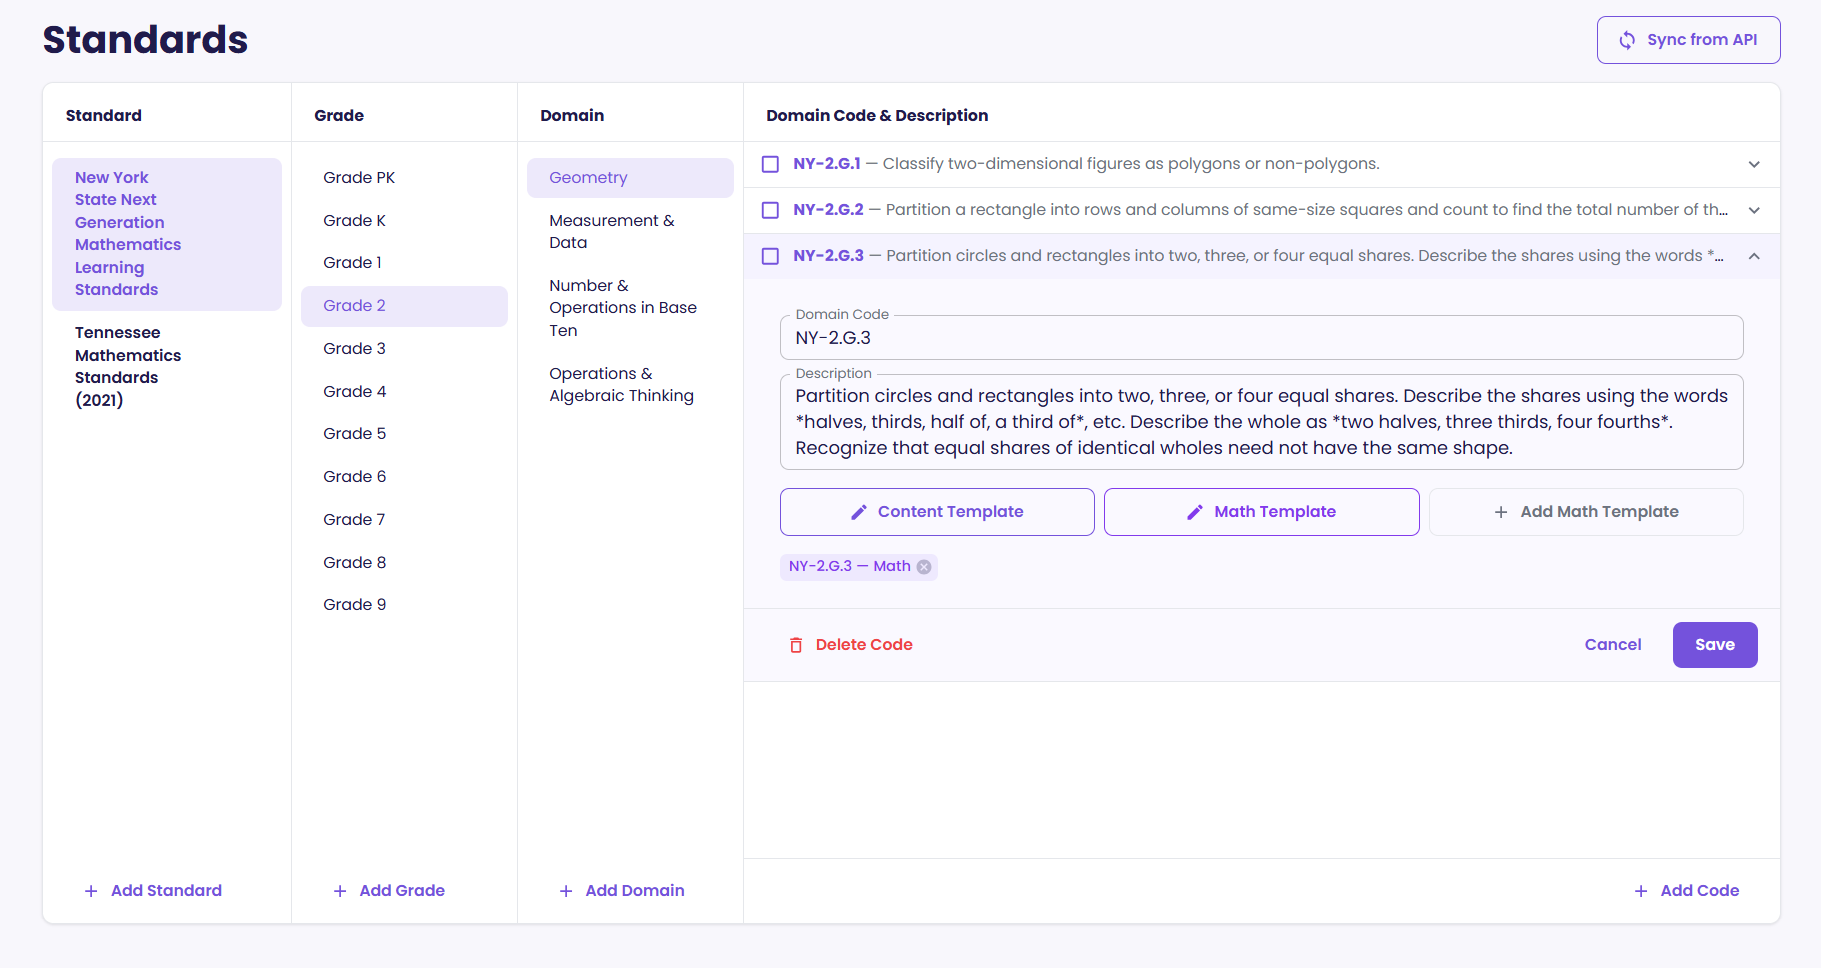Viewport: 1821px width, 968px height.
Task: Select Grade 6 in the grade list
Action: [x=404, y=477]
